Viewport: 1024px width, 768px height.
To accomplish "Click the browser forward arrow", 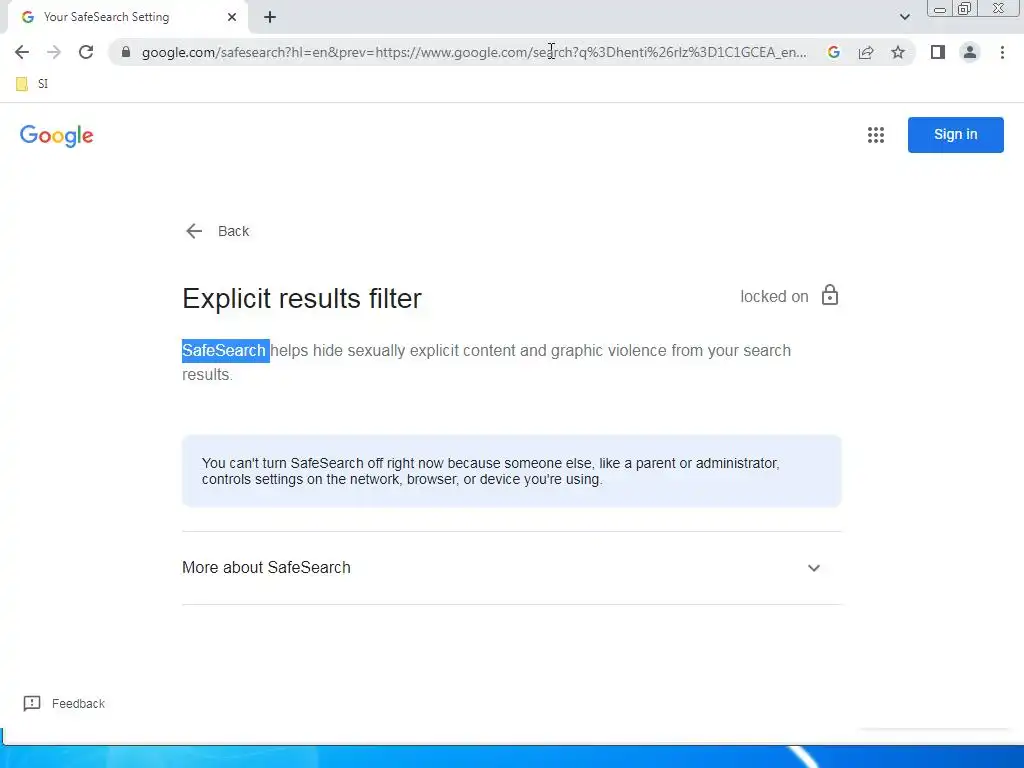I will coord(54,52).
